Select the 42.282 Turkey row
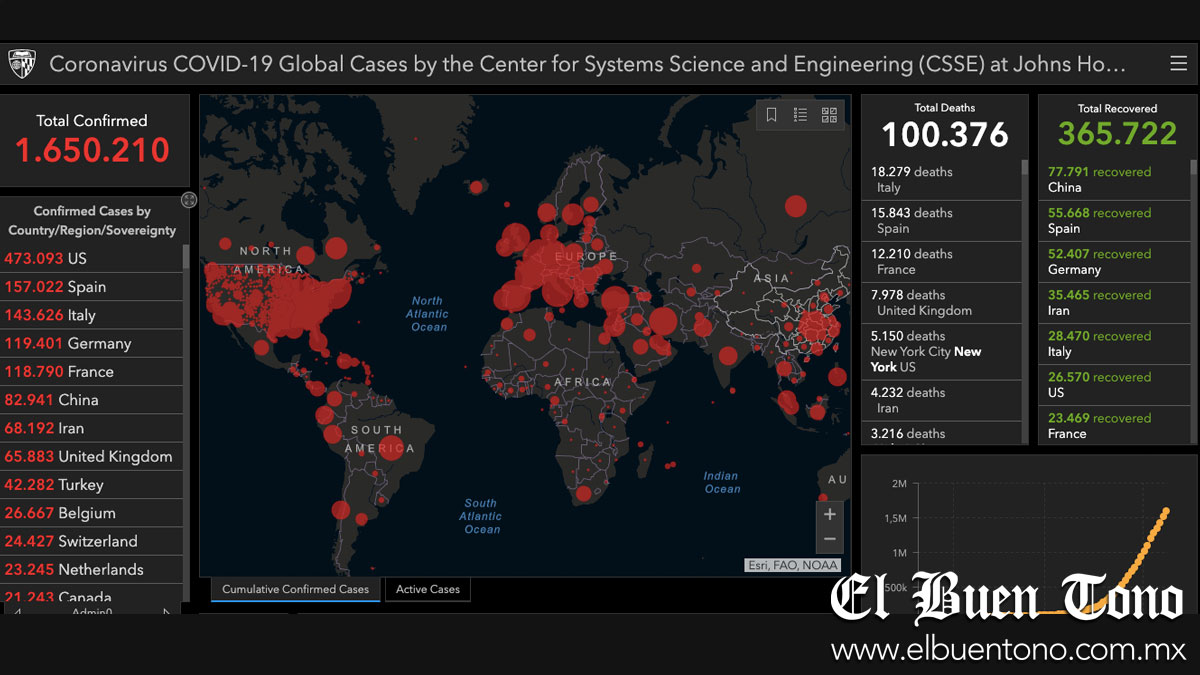Viewport: 1200px width, 675px height. click(92, 484)
